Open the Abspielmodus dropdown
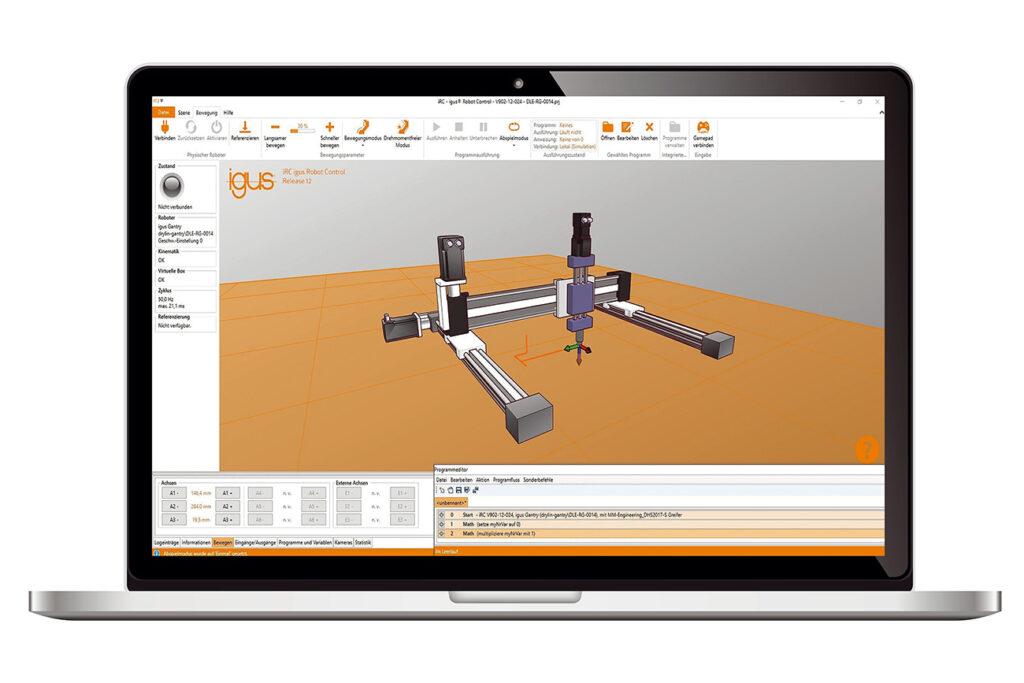Screen dimensions: 1024x683 point(513,134)
